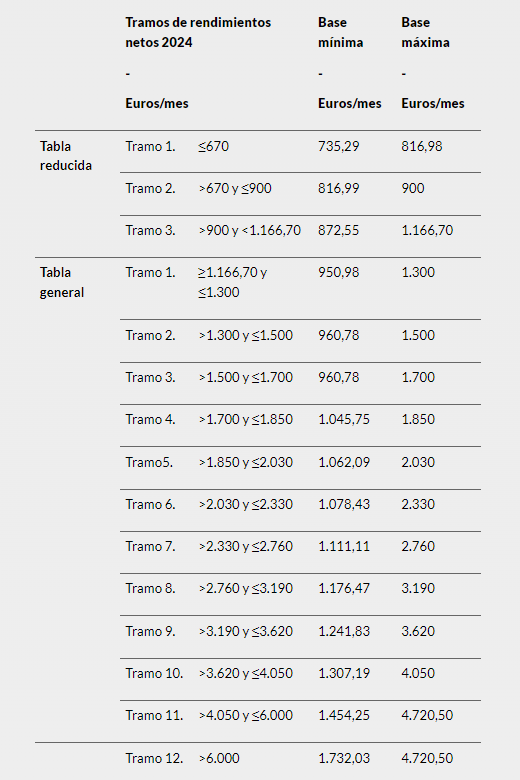Click the 'Tabla general' row label
Image resolution: width=520 pixels, height=780 pixels.
coord(62,282)
